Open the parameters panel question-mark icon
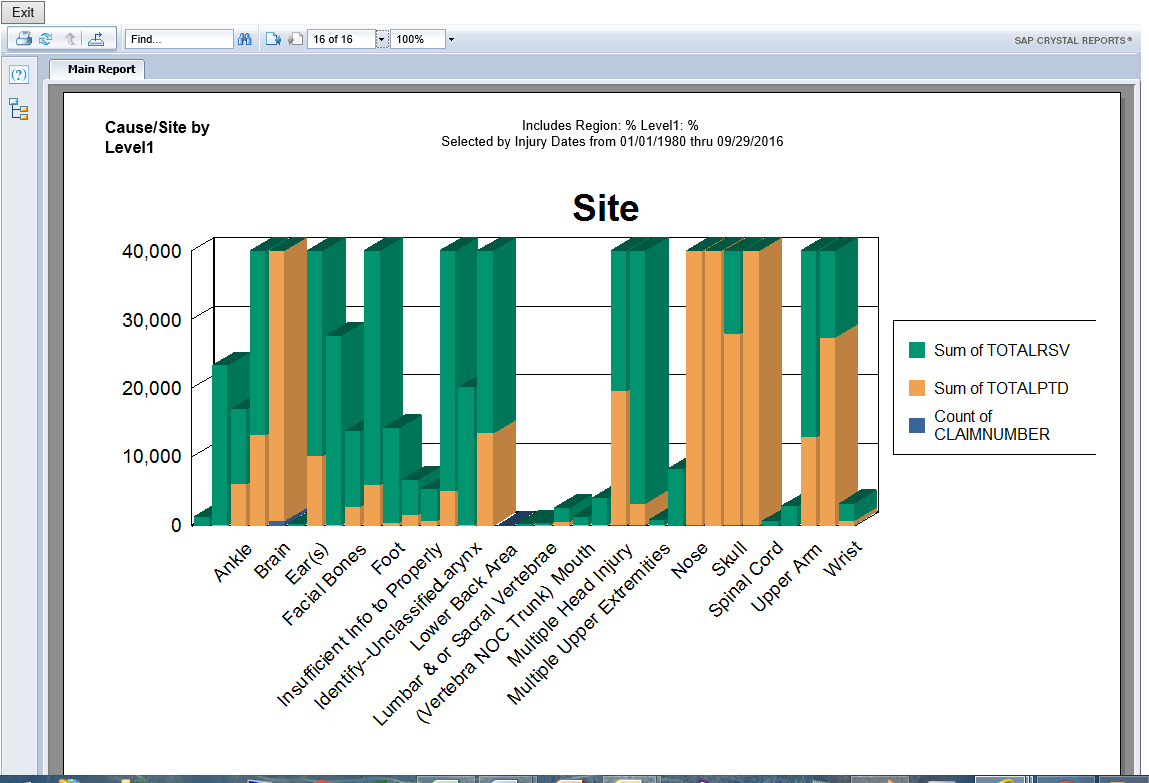Image resolution: width=1149 pixels, height=783 pixels. (19, 75)
